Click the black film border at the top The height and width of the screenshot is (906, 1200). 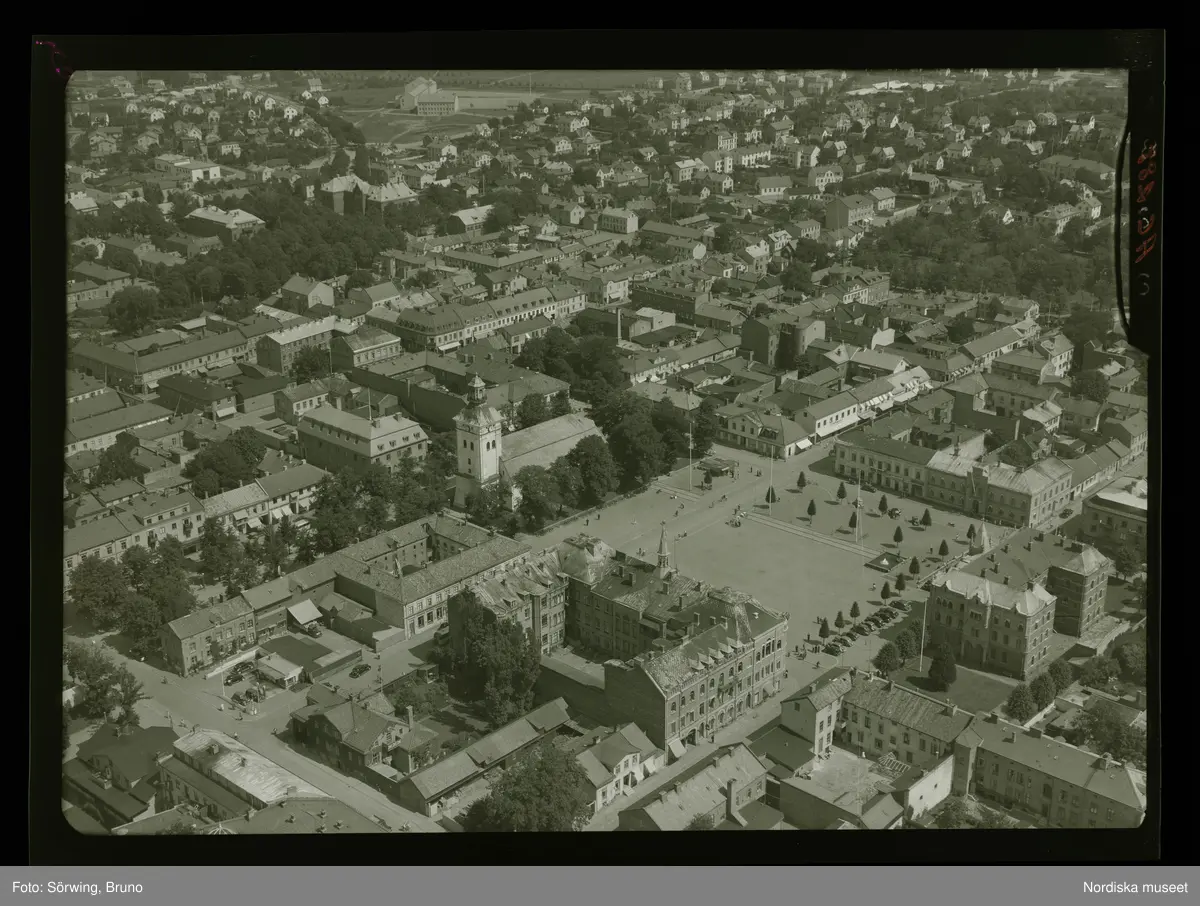(600, 52)
